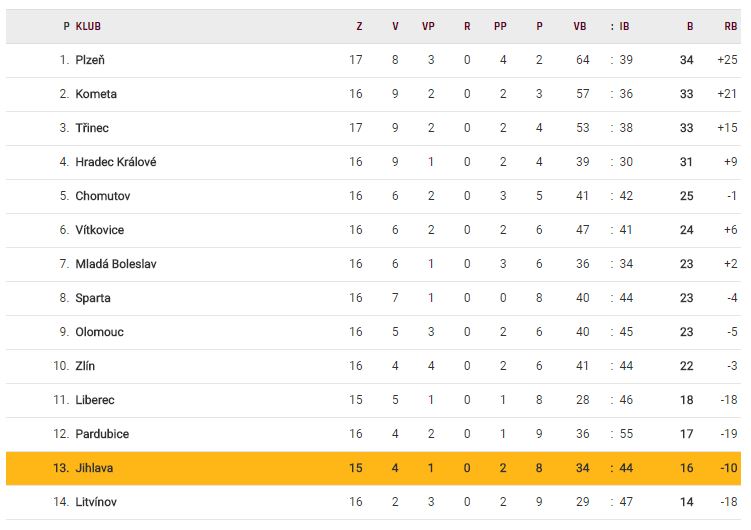Click the VB column header

click(x=580, y=26)
